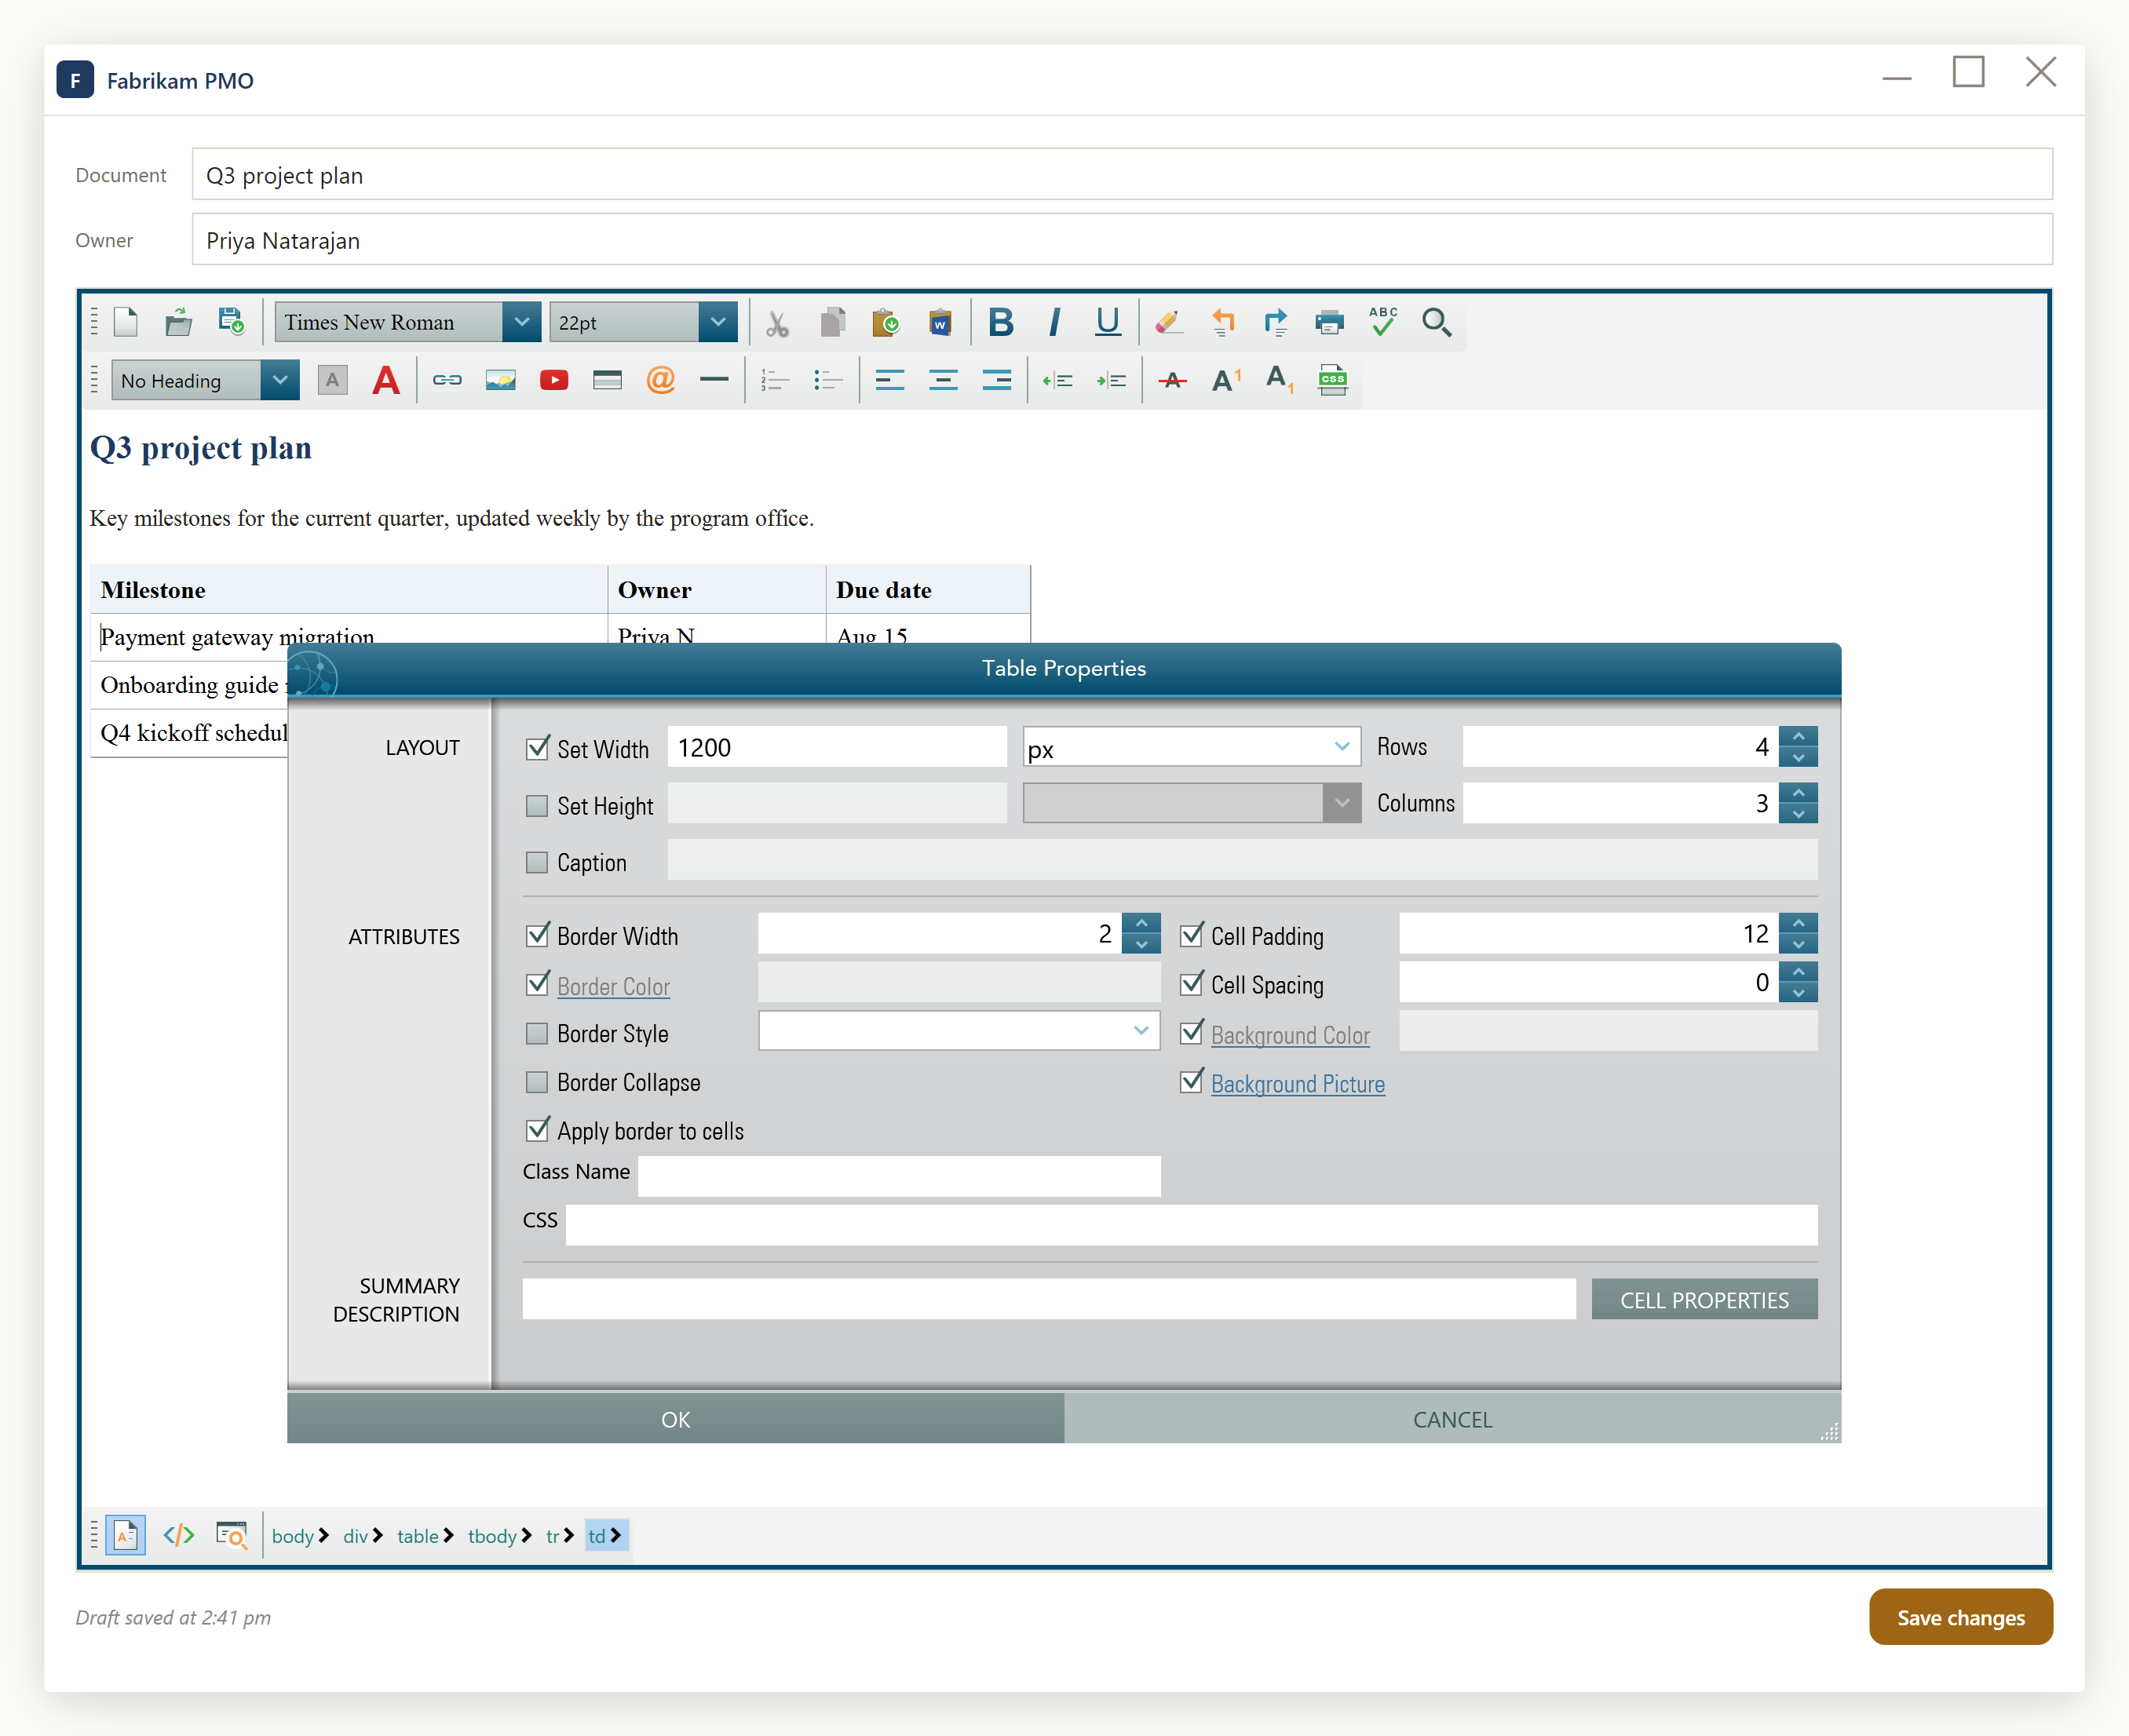
Task: Click the Undo arrow icon
Action: pyautogui.click(x=1222, y=322)
